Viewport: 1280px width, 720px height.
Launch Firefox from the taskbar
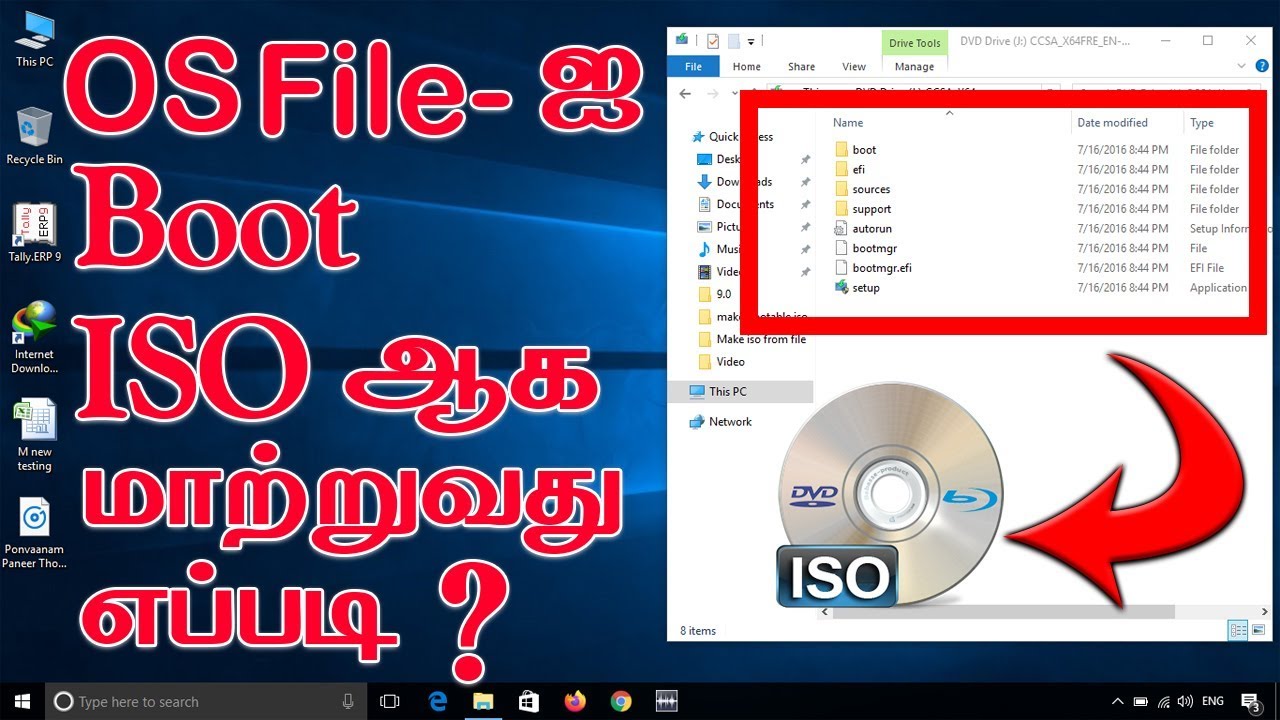tap(575, 702)
